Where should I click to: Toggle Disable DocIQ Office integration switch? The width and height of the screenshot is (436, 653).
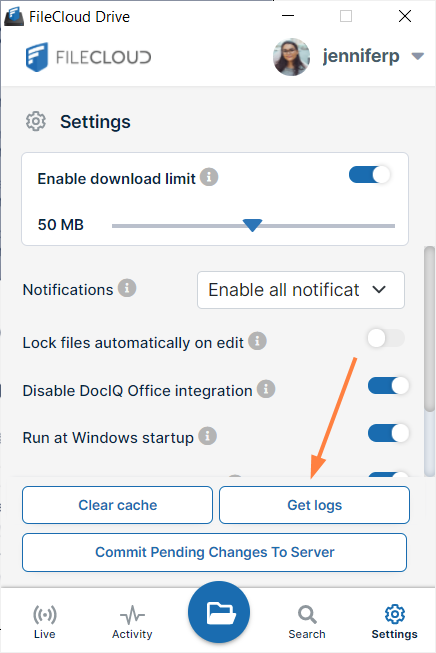[389, 386]
